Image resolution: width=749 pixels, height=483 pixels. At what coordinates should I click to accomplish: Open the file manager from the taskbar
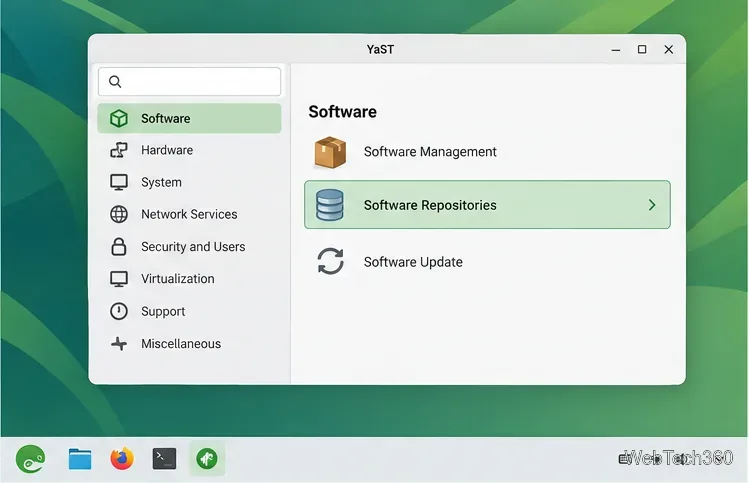click(80, 459)
